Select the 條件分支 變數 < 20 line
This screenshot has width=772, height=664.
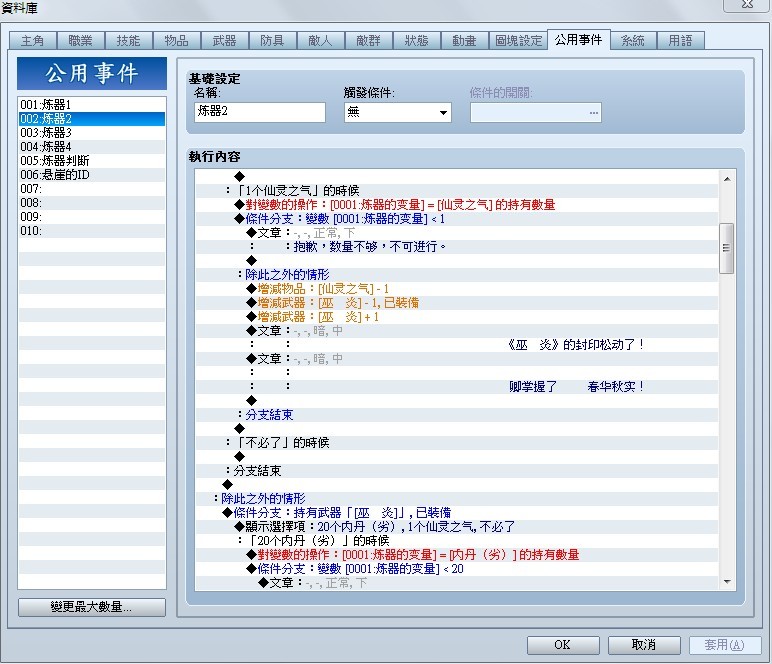(x=457, y=569)
